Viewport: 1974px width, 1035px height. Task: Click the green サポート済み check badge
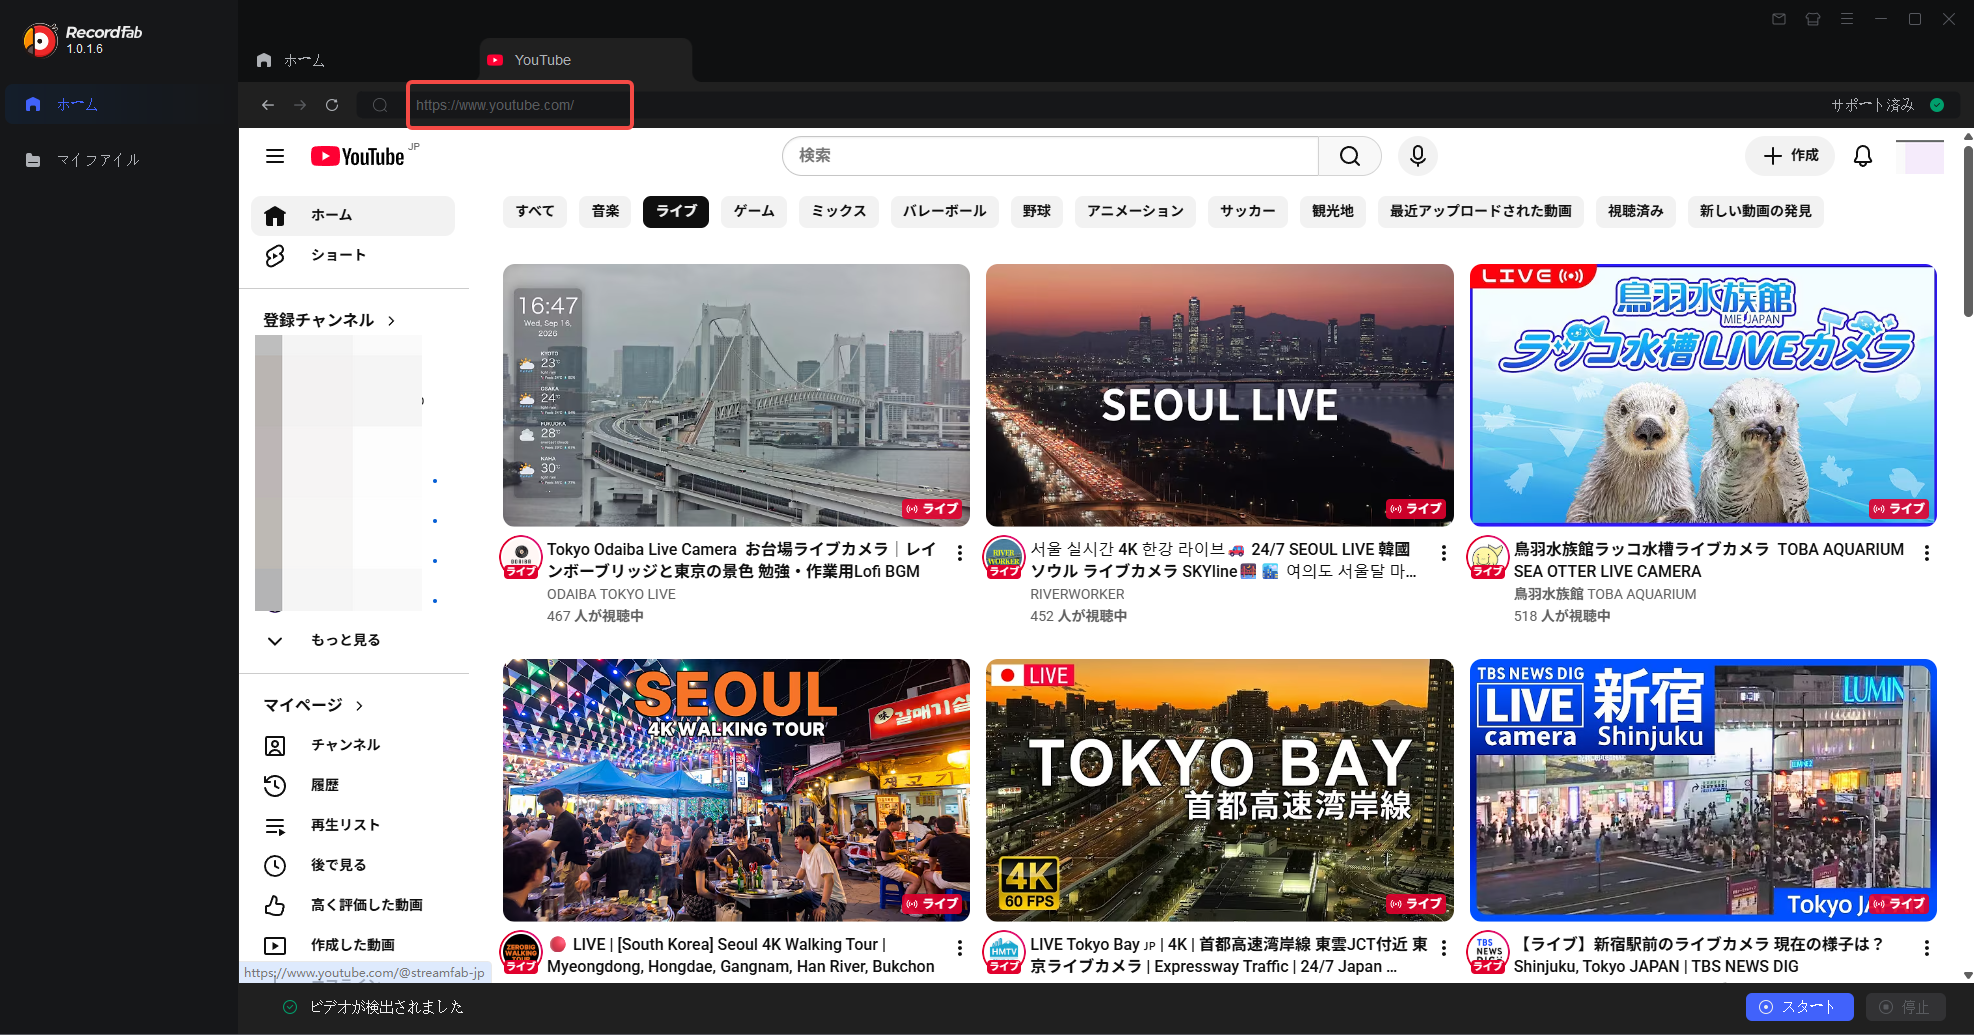(x=1937, y=105)
